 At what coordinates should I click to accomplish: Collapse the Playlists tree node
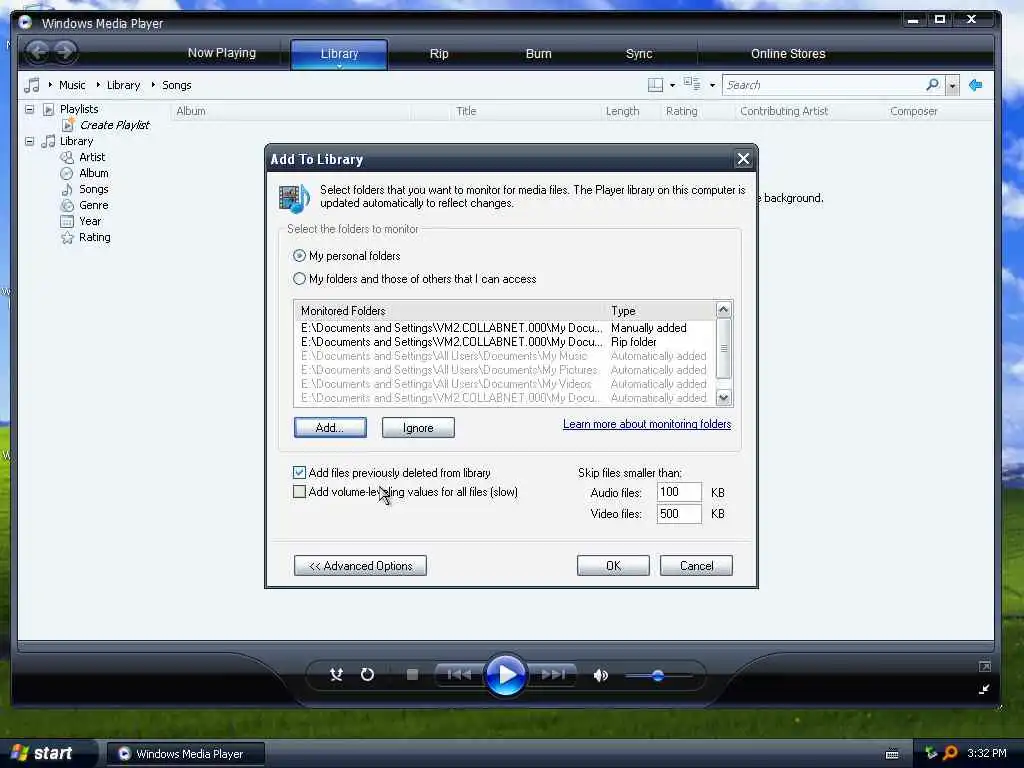(29, 109)
